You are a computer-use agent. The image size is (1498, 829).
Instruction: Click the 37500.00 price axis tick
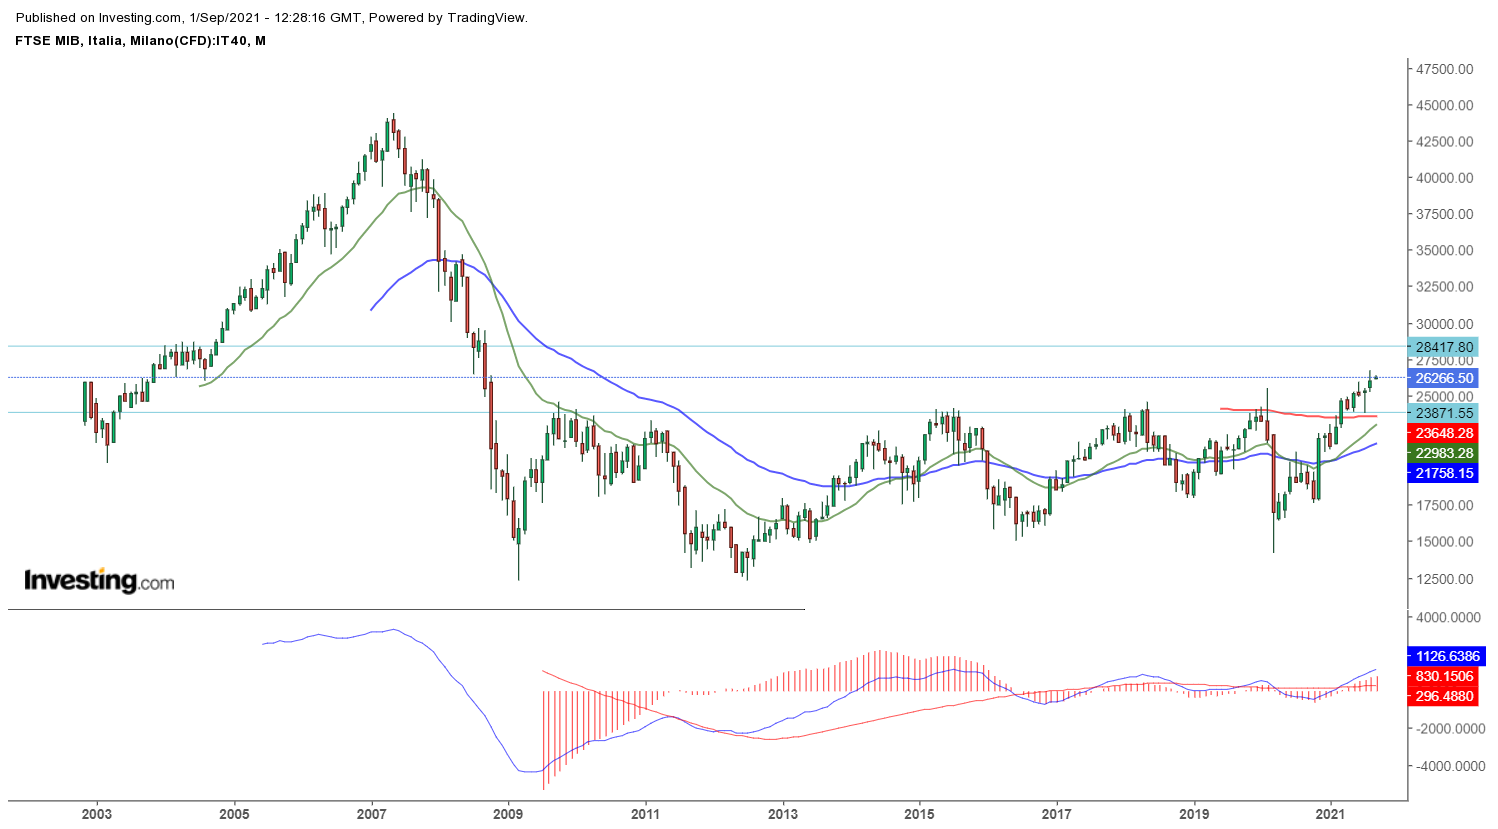pos(1444,214)
